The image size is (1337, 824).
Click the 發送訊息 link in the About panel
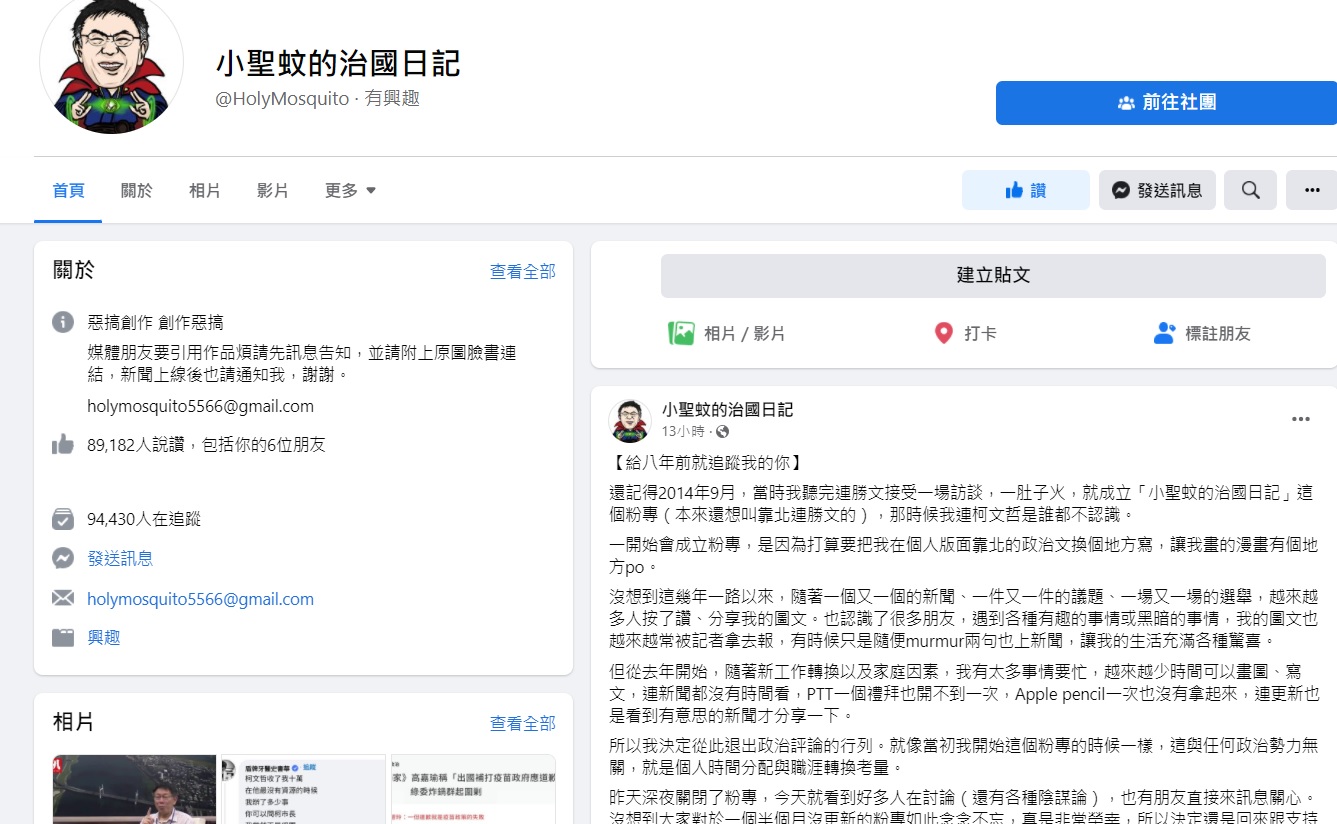120,558
